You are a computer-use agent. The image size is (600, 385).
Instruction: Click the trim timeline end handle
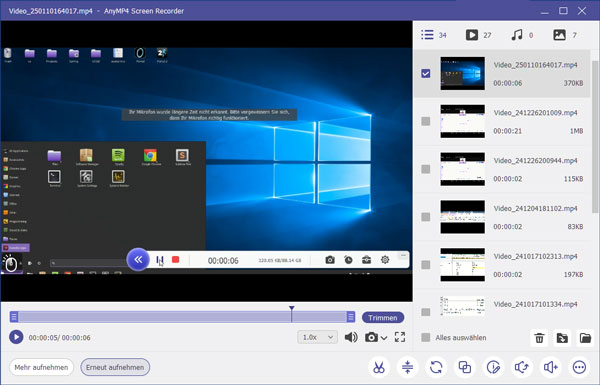point(351,316)
